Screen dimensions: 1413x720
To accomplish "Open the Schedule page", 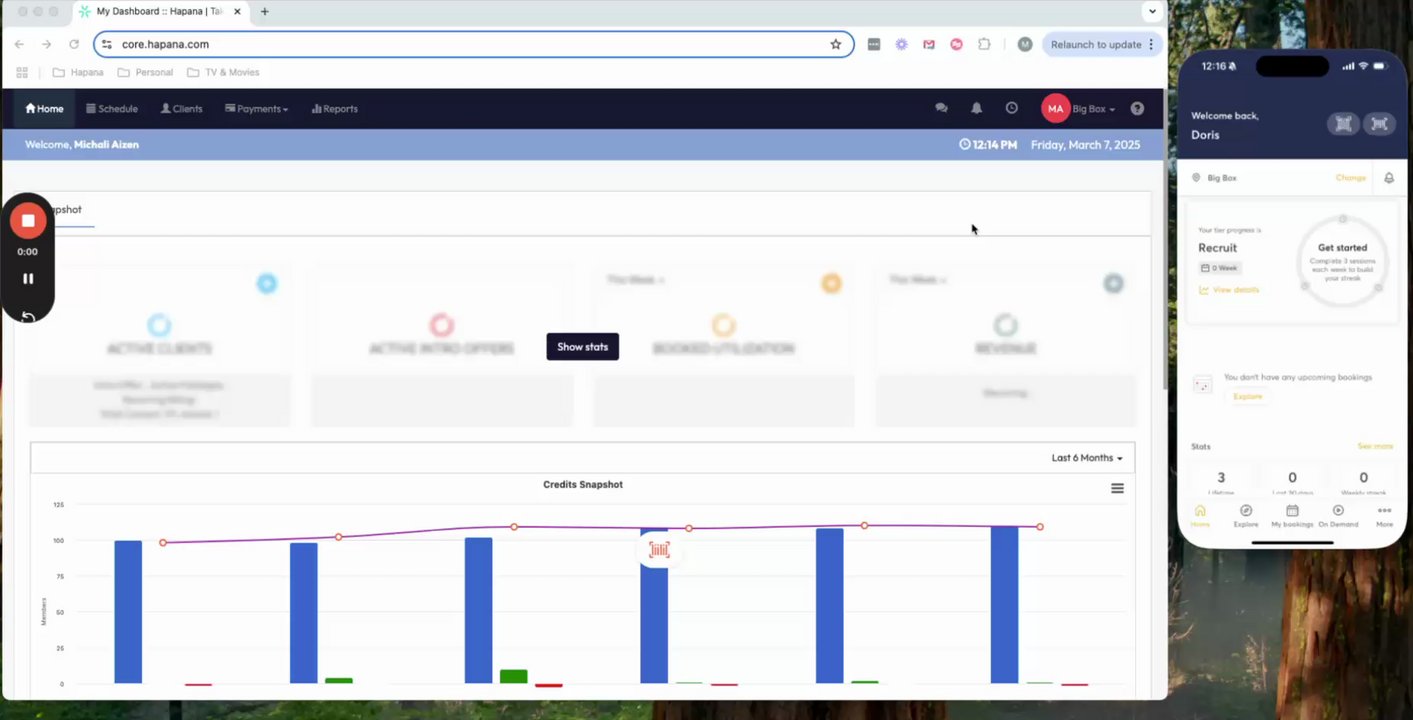I will [x=112, y=109].
